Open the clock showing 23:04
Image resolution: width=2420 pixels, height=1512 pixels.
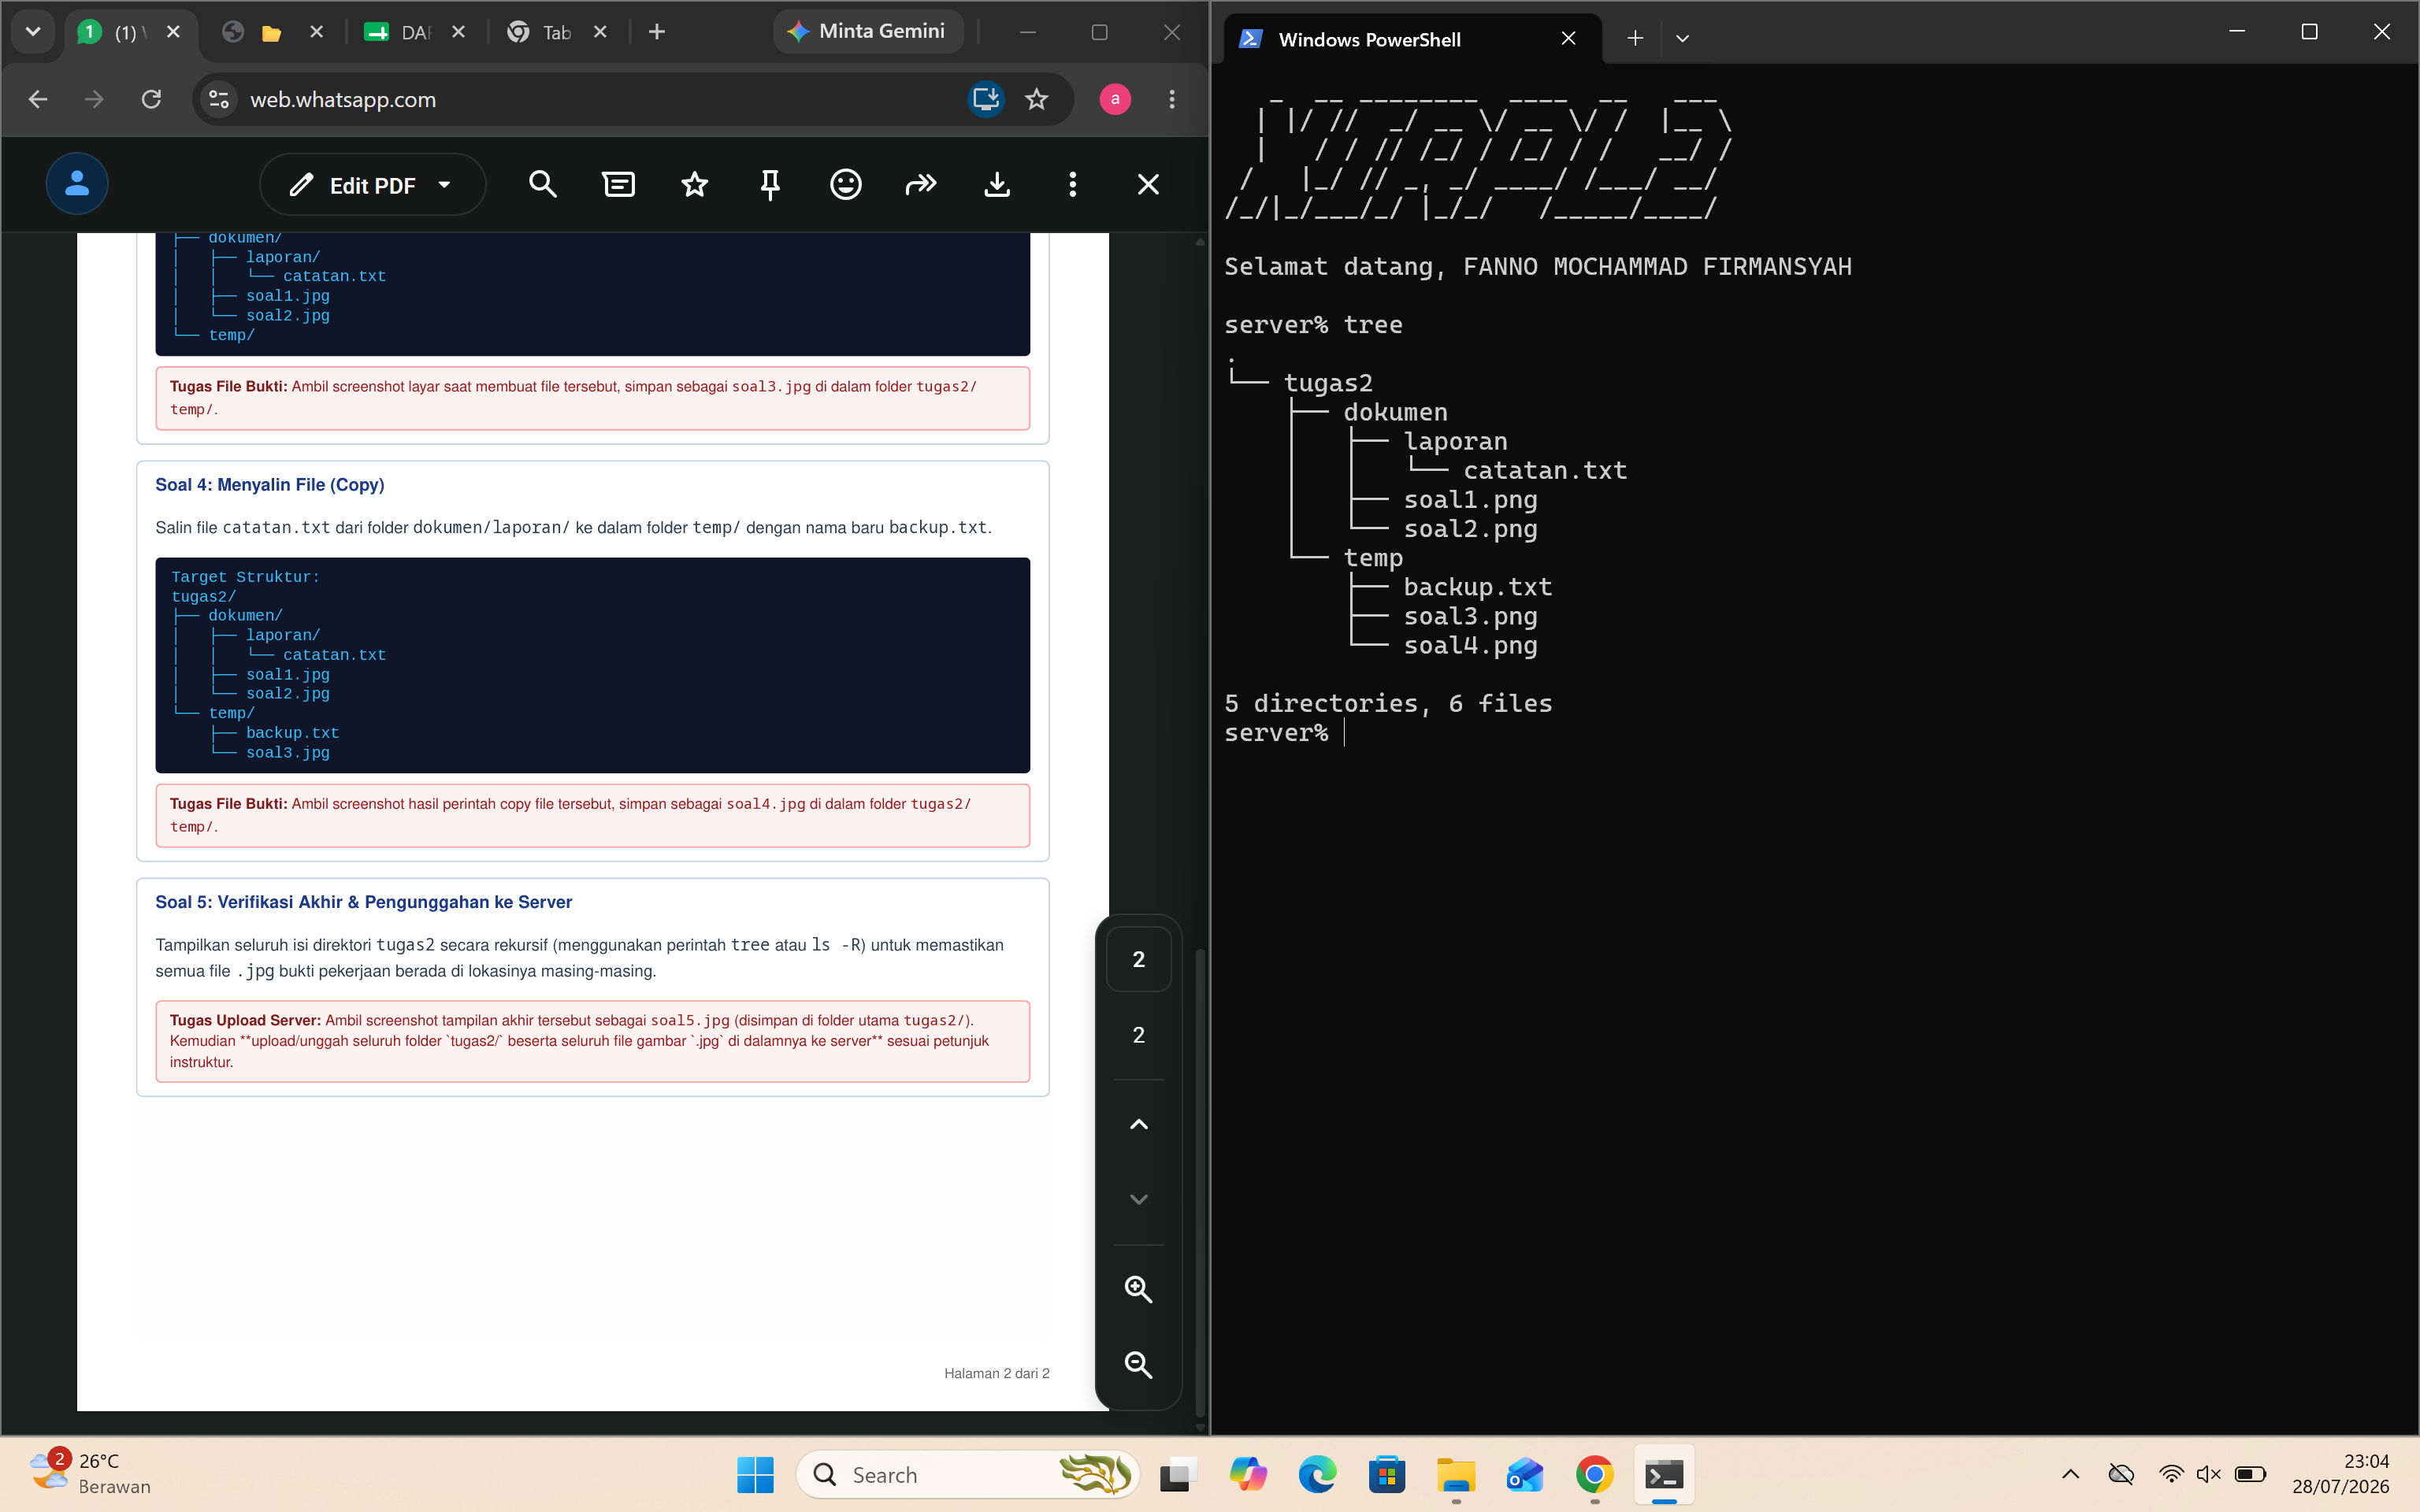click(x=2341, y=1474)
